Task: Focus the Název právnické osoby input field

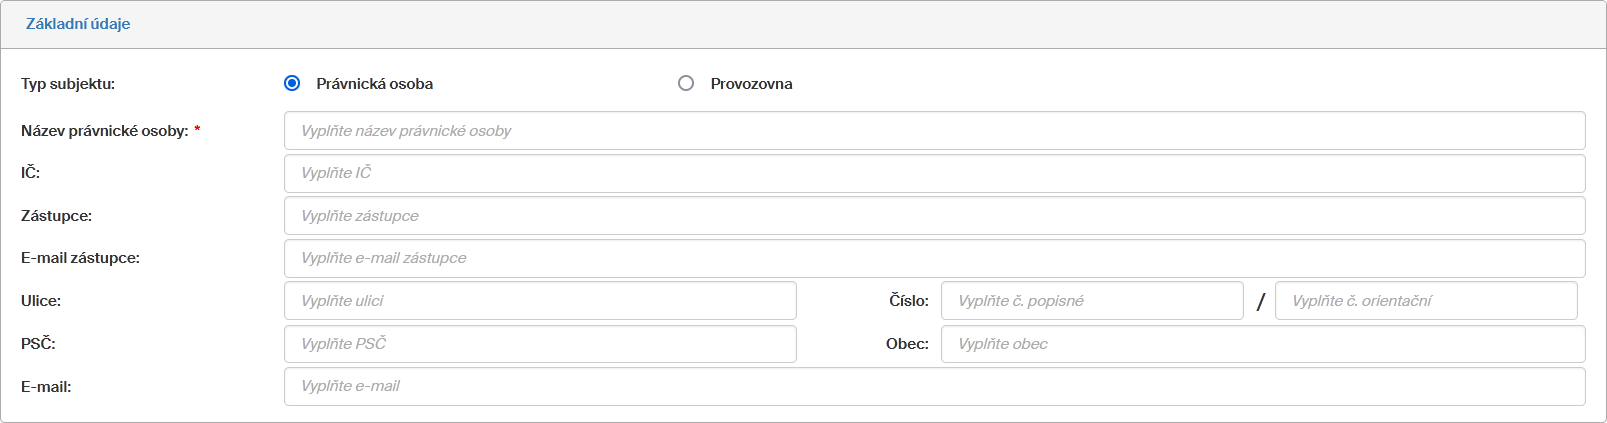Action: pos(934,131)
